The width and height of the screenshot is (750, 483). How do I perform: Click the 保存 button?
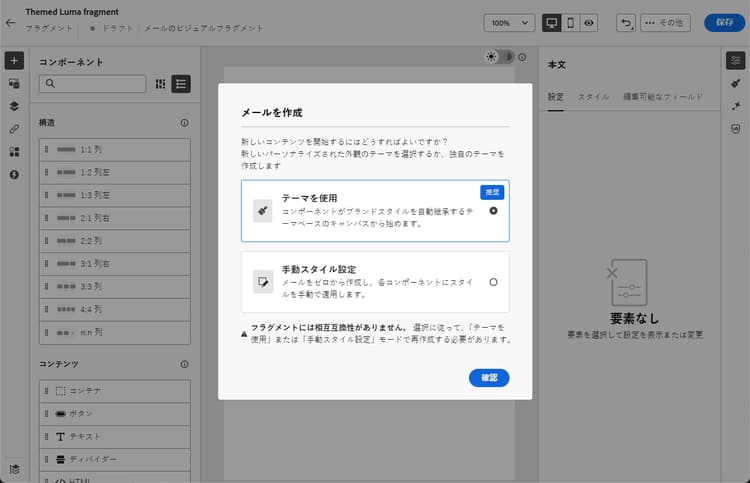725,23
